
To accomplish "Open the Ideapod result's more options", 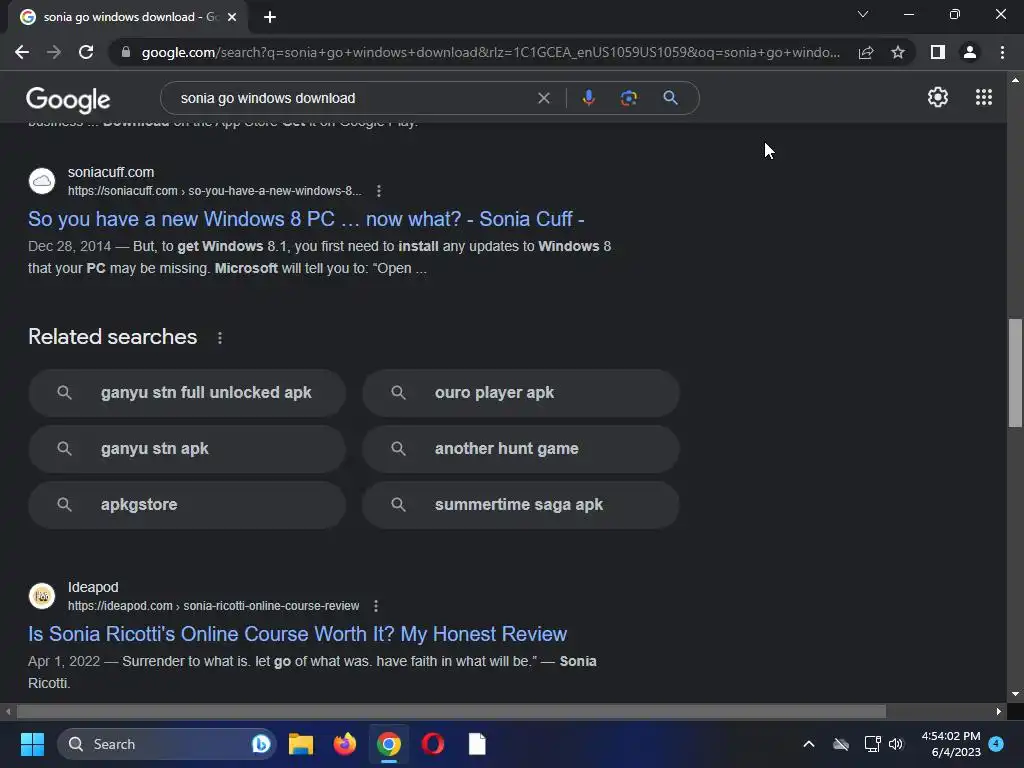I will (x=376, y=606).
